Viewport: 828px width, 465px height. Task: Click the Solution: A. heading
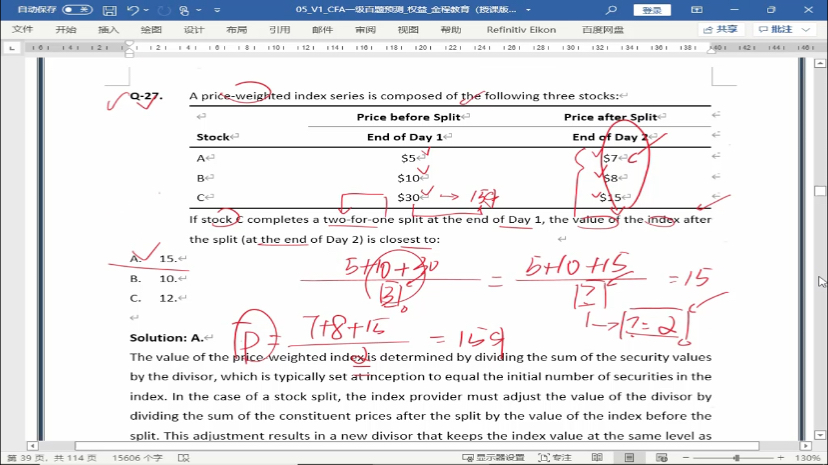(166, 338)
